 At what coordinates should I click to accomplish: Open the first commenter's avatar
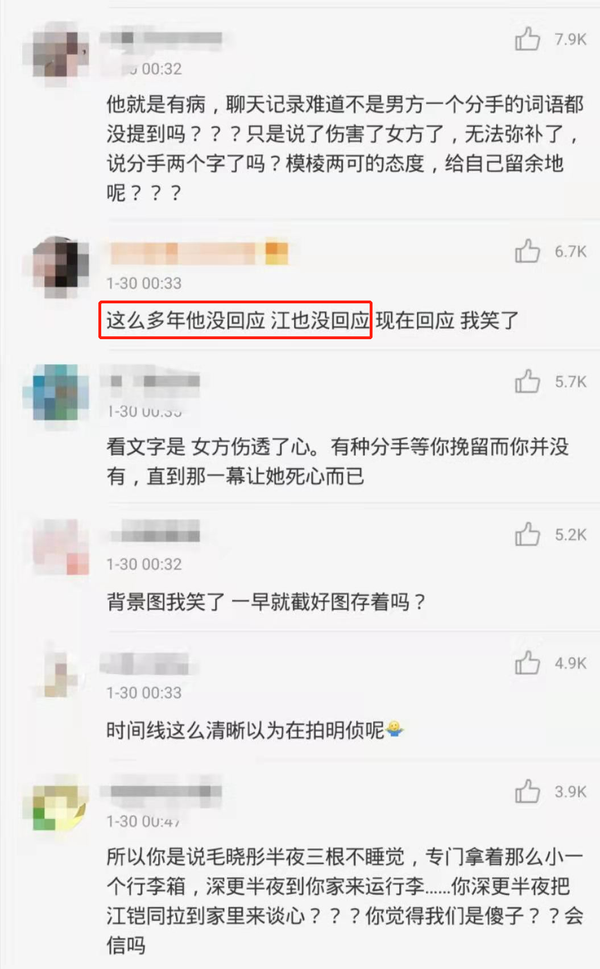point(57,53)
